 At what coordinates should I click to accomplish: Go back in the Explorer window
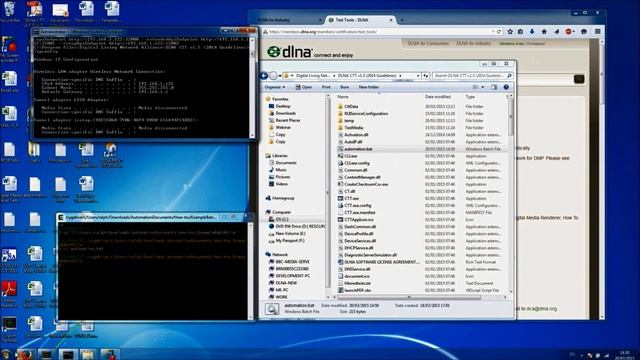click(264, 76)
